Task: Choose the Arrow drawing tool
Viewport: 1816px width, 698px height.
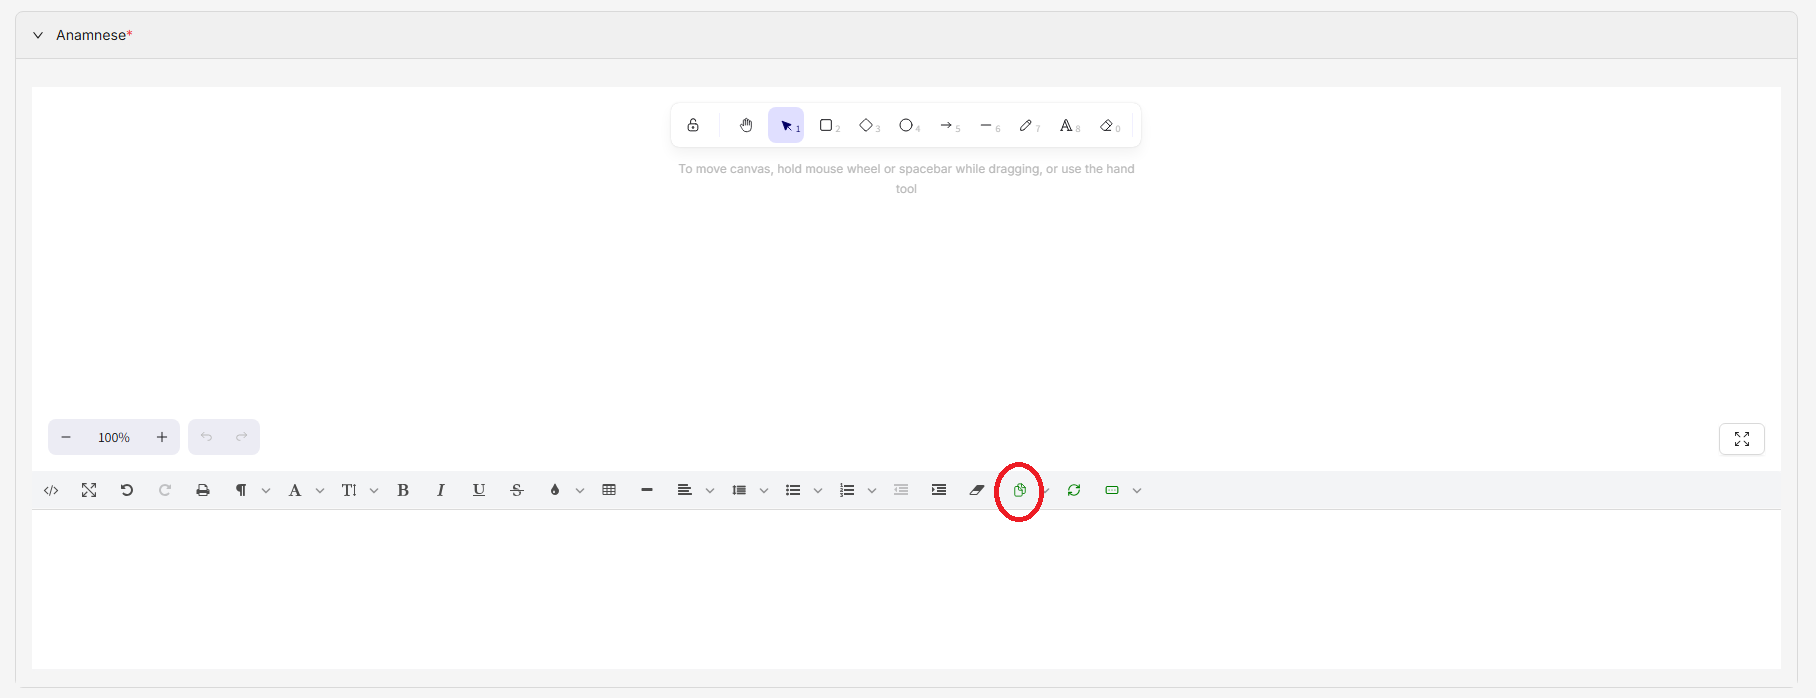Action: 946,126
